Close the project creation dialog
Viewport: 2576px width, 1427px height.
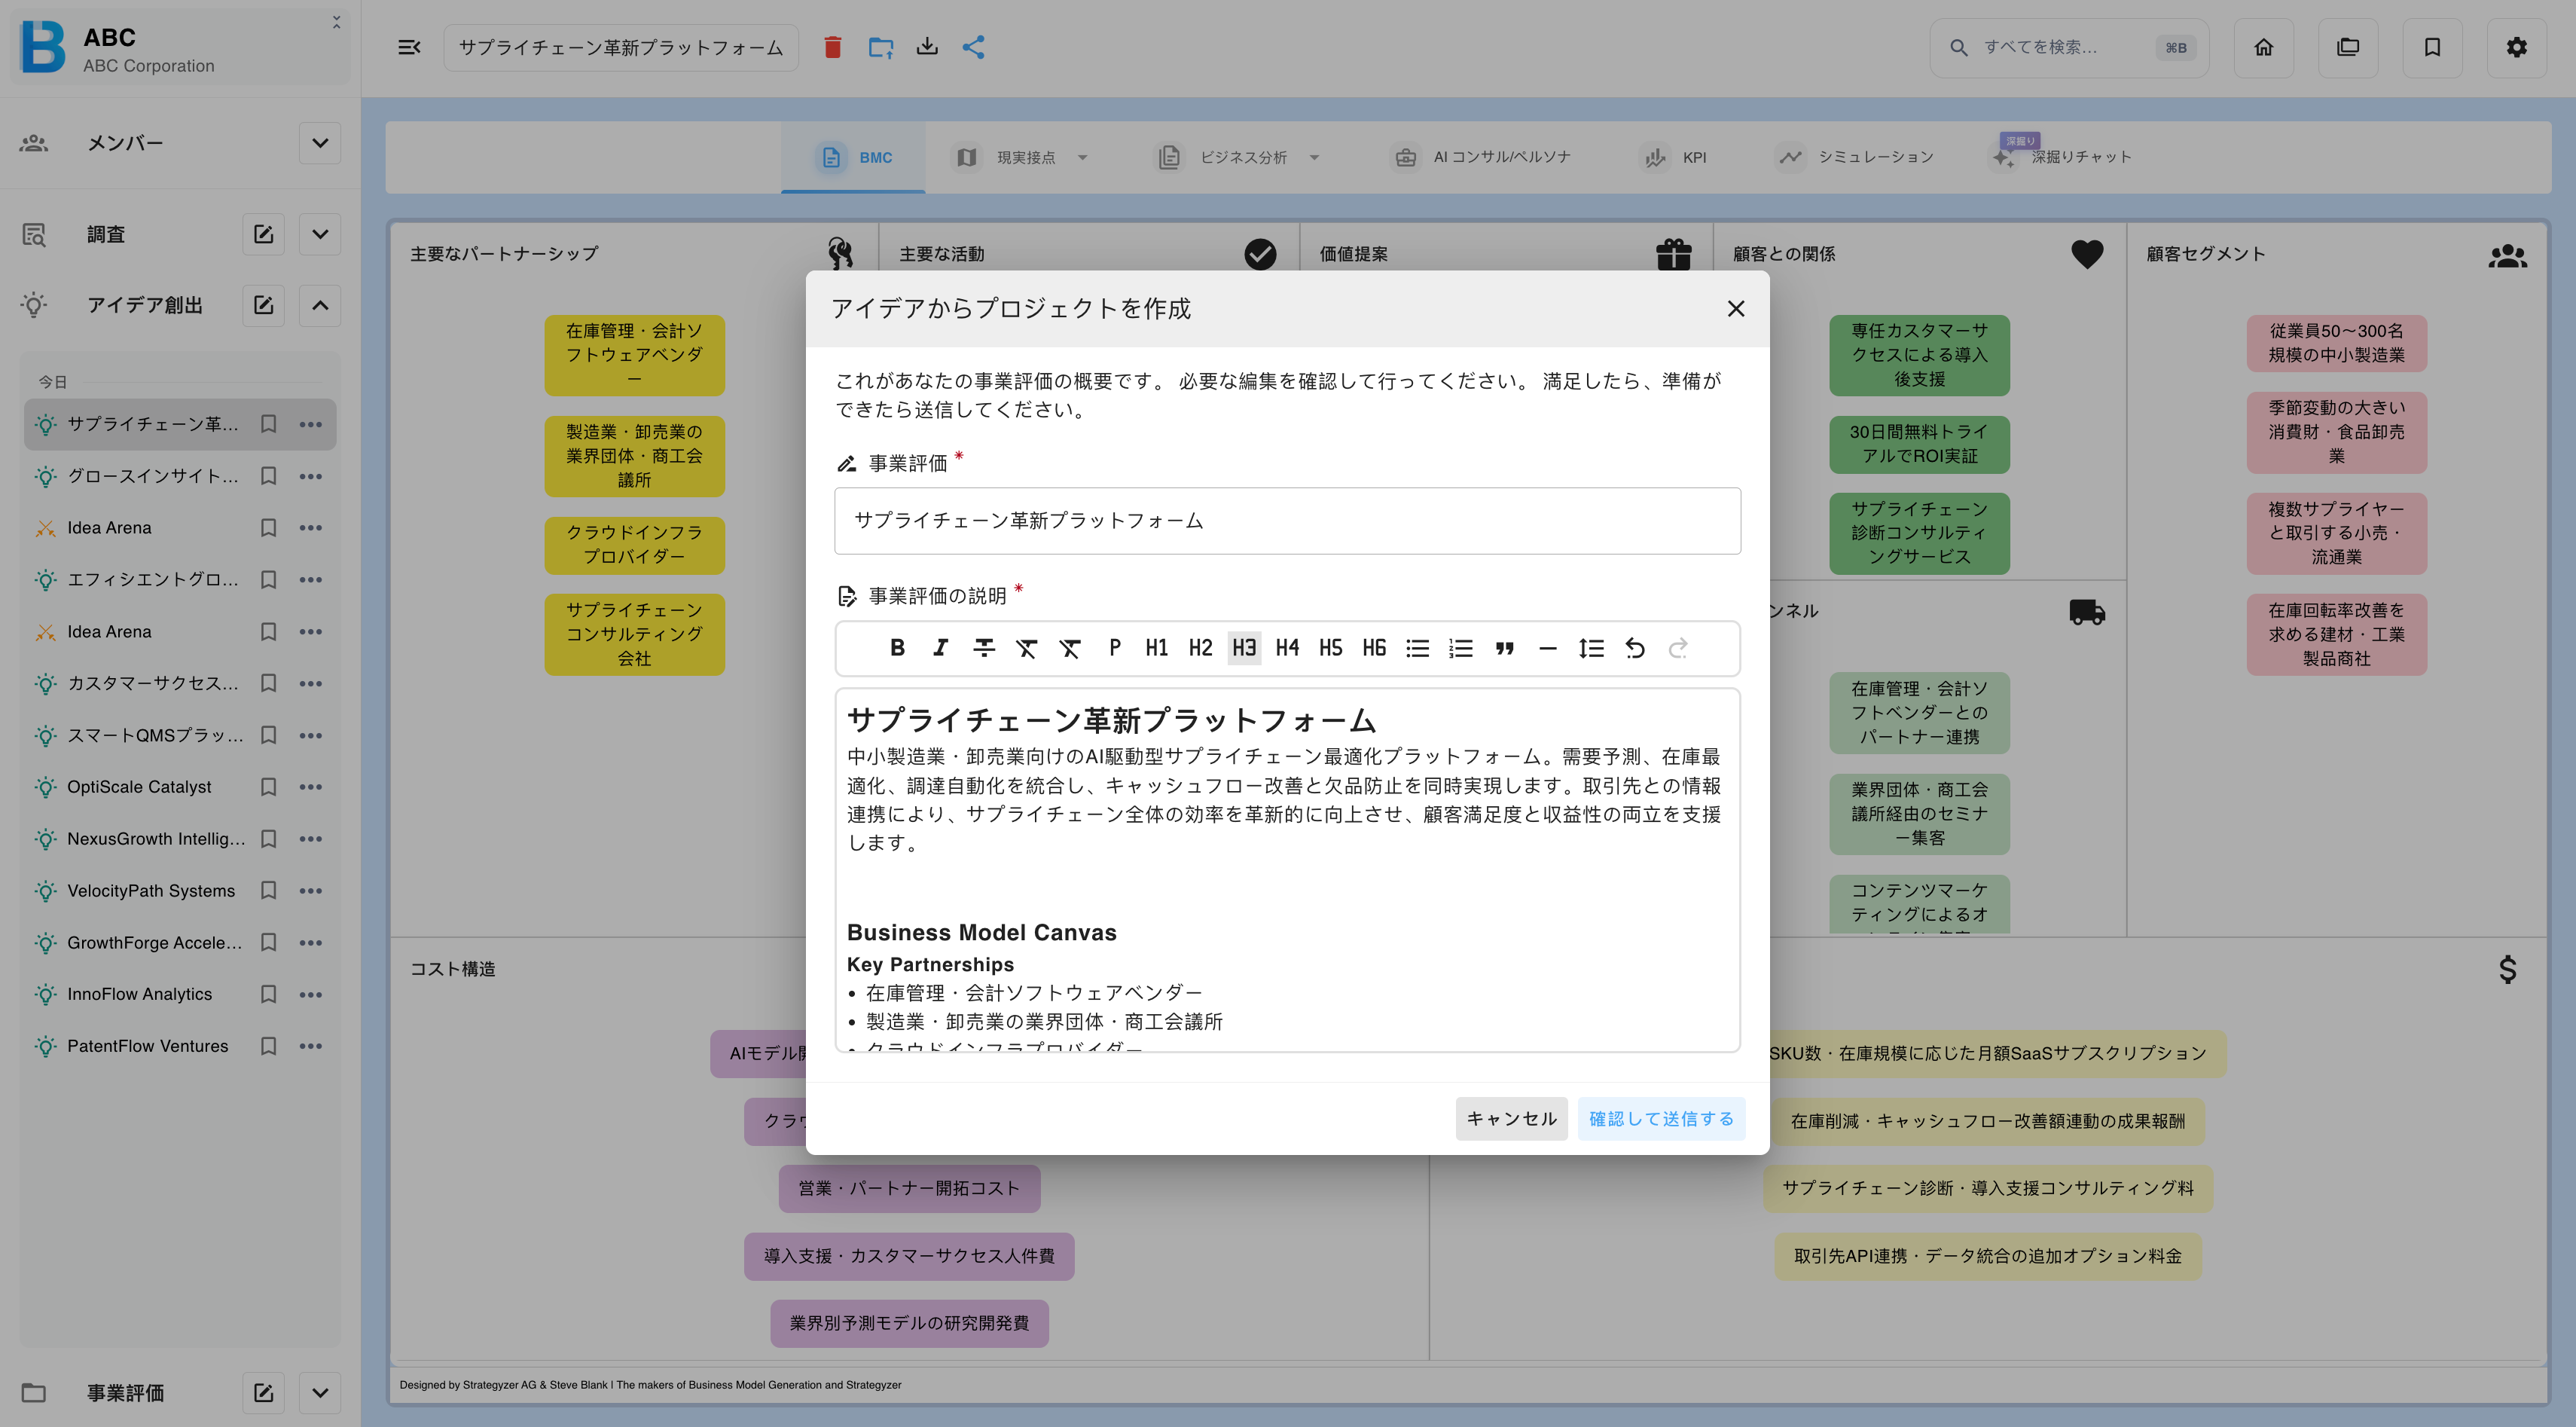(x=1736, y=309)
